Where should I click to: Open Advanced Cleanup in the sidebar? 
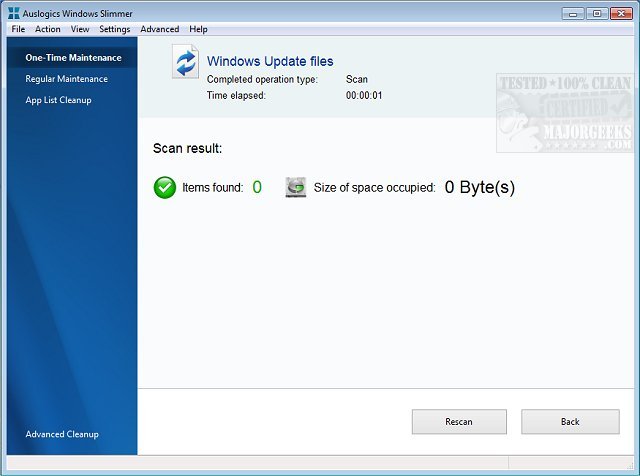(62, 434)
